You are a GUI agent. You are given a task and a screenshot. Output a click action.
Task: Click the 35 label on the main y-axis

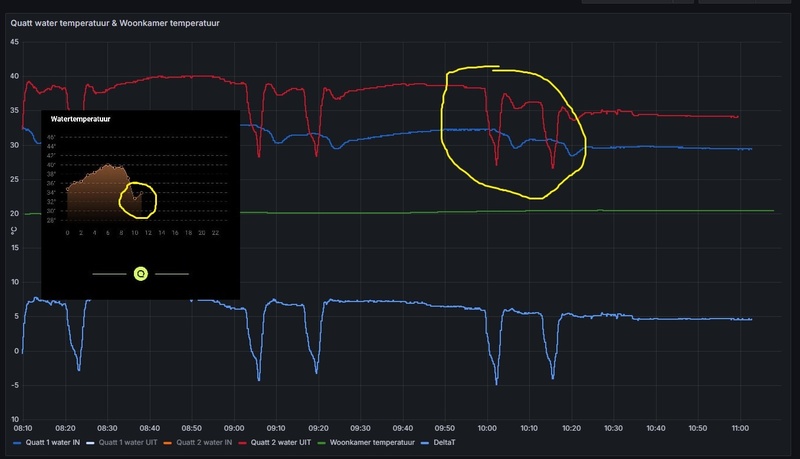point(14,110)
